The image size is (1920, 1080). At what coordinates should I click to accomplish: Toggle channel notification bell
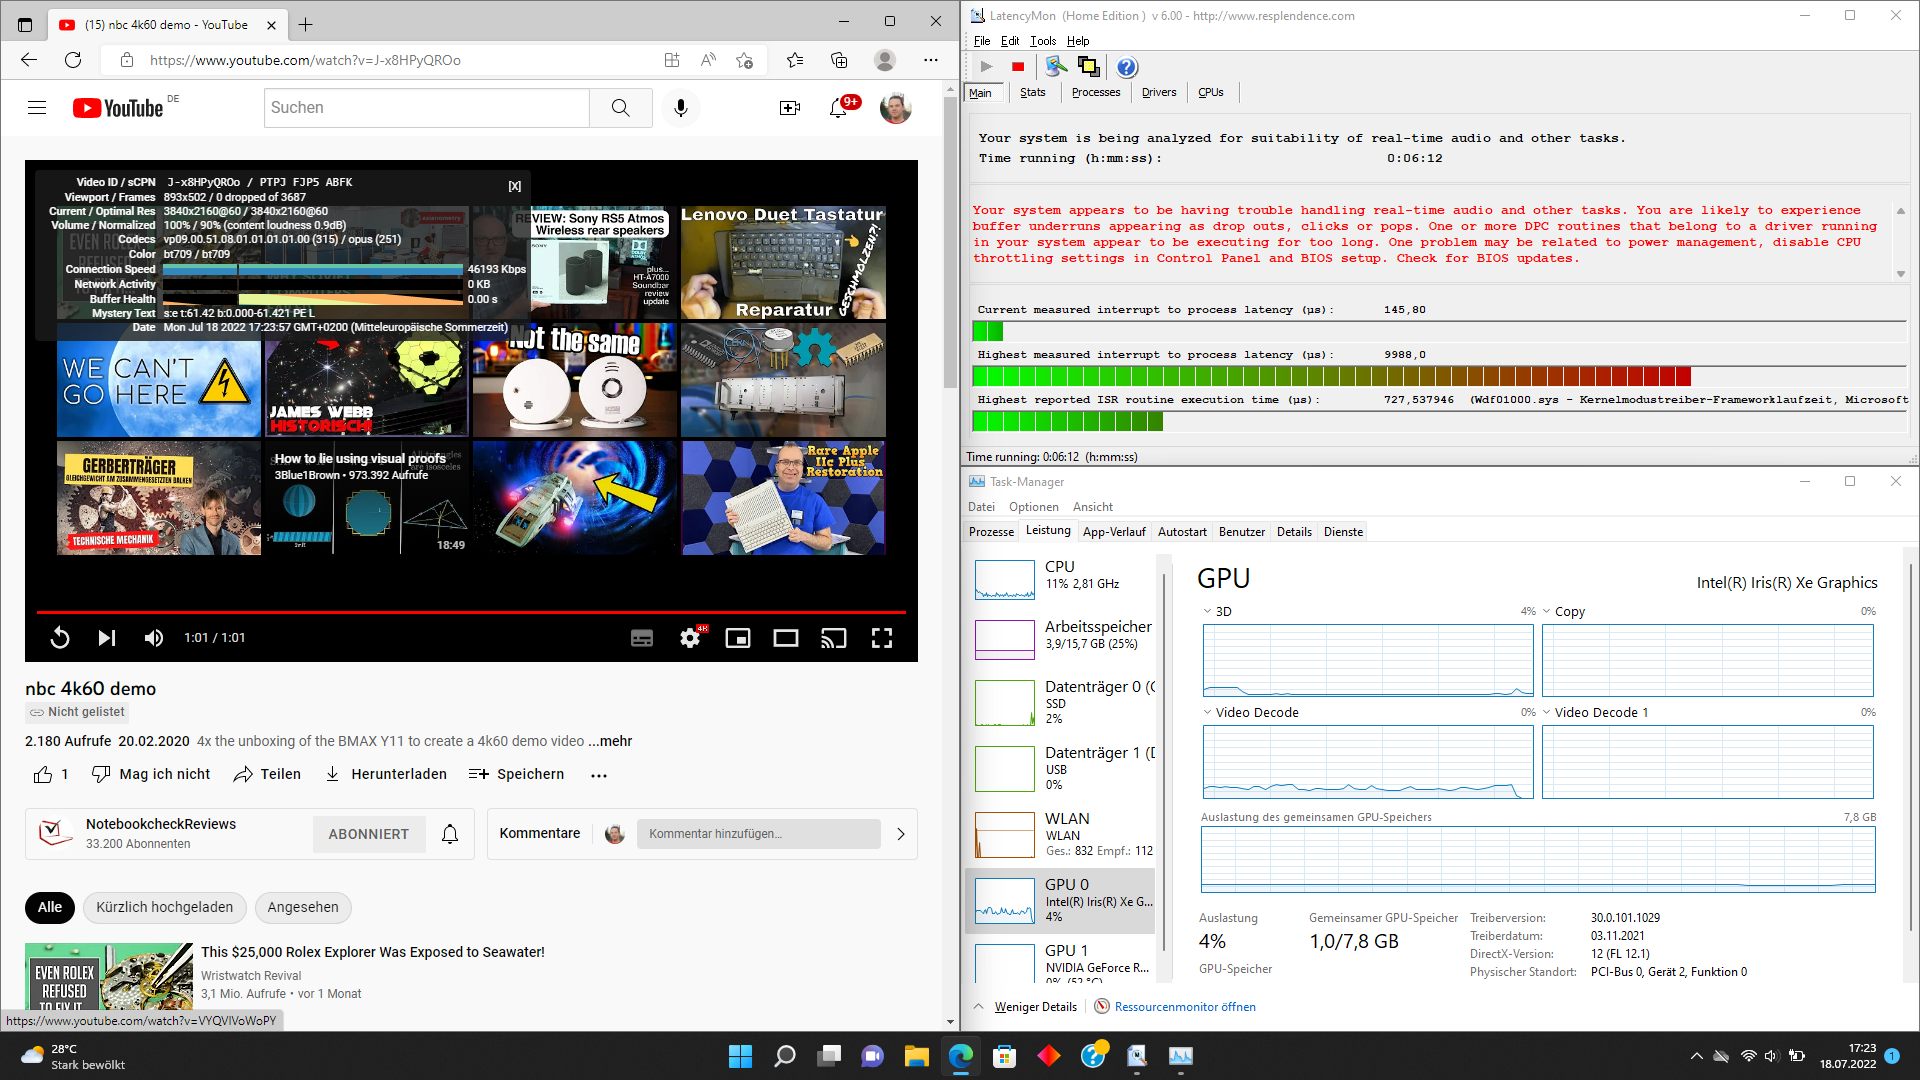tap(450, 834)
